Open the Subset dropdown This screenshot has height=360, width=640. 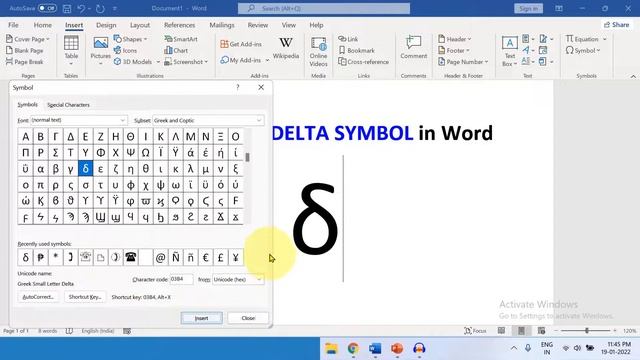pos(208,120)
